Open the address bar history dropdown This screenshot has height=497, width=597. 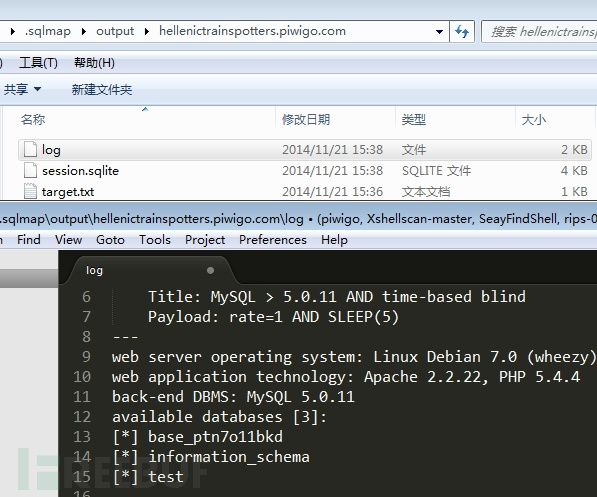(x=439, y=32)
